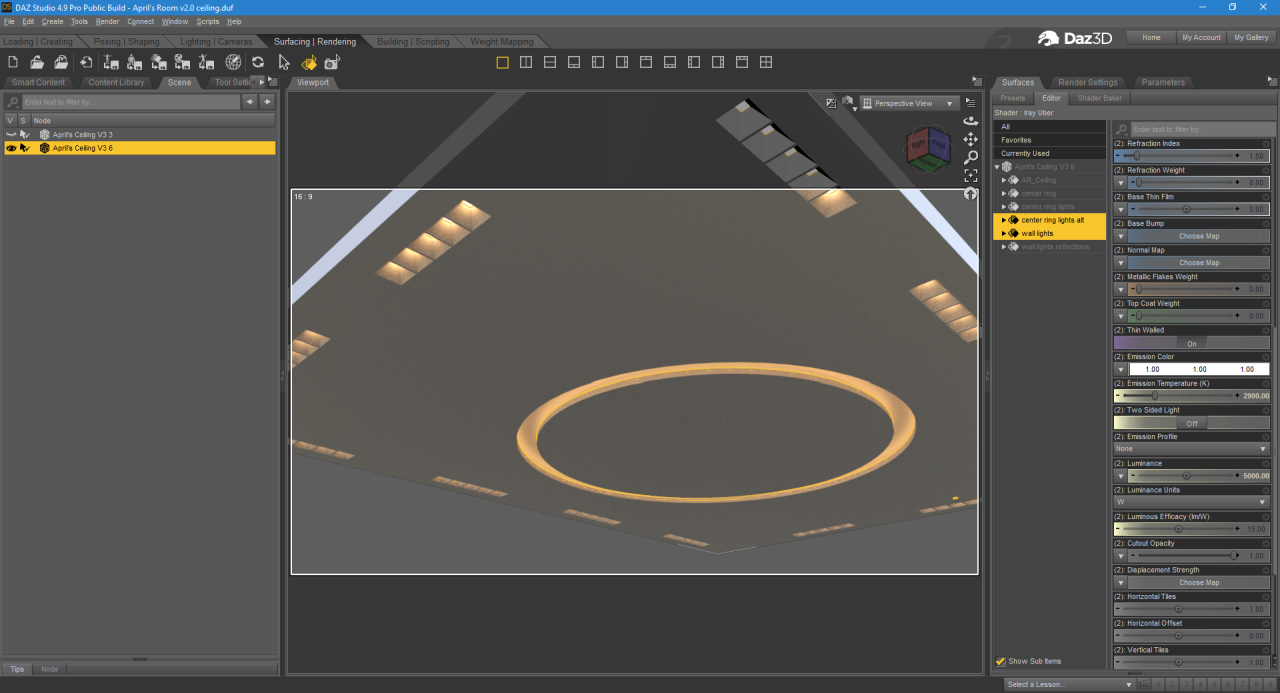Screen dimensions: 1280x693
Task: Click the New scene file icon
Action: click(14, 62)
